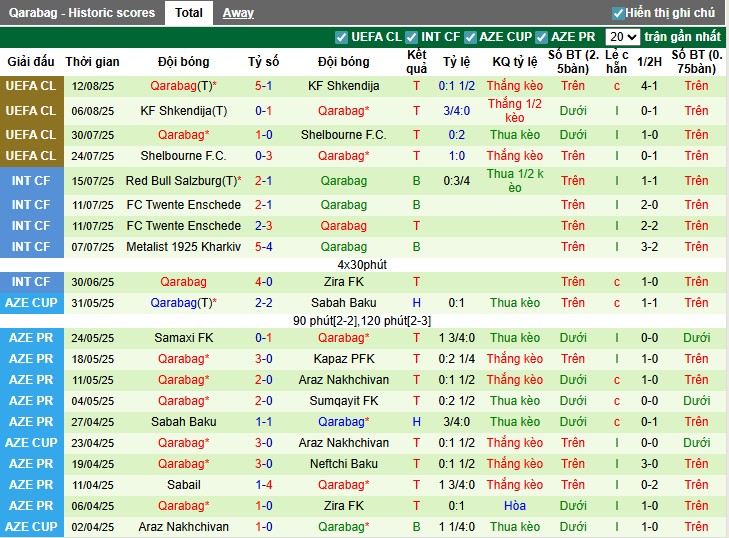The image size is (729, 538).
Task: Toggle the AZE PR filter checkbox
Action: click(x=542, y=37)
